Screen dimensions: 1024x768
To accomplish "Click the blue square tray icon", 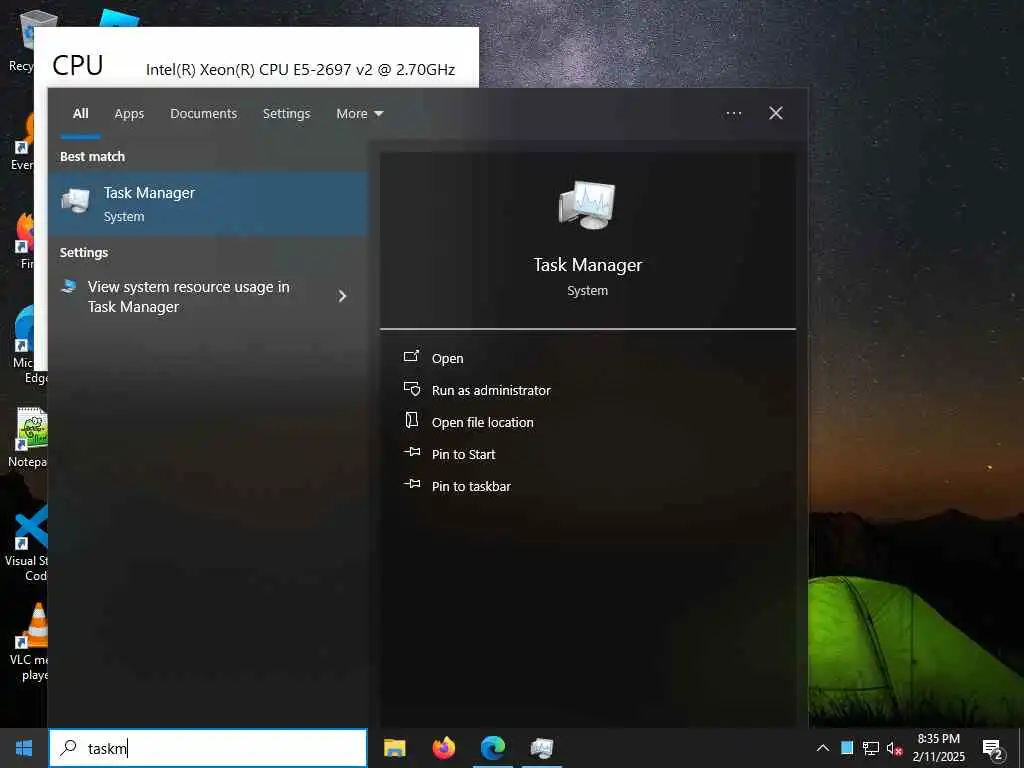I will click(x=847, y=748).
